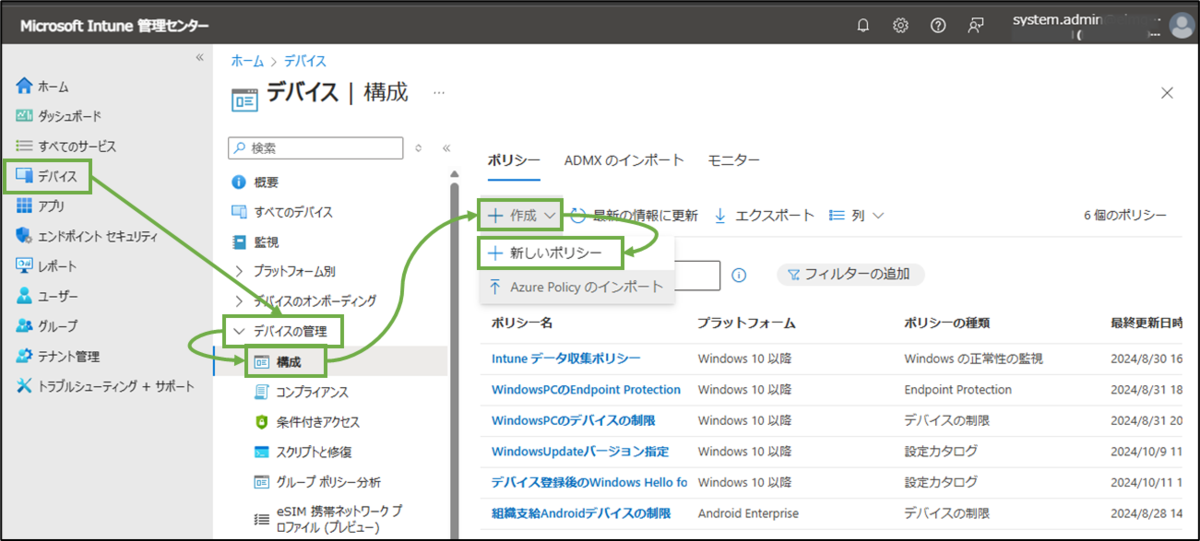Screen dimensions: 1200x541
Task: Click the user account avatar
Action: coord(1181,27)
